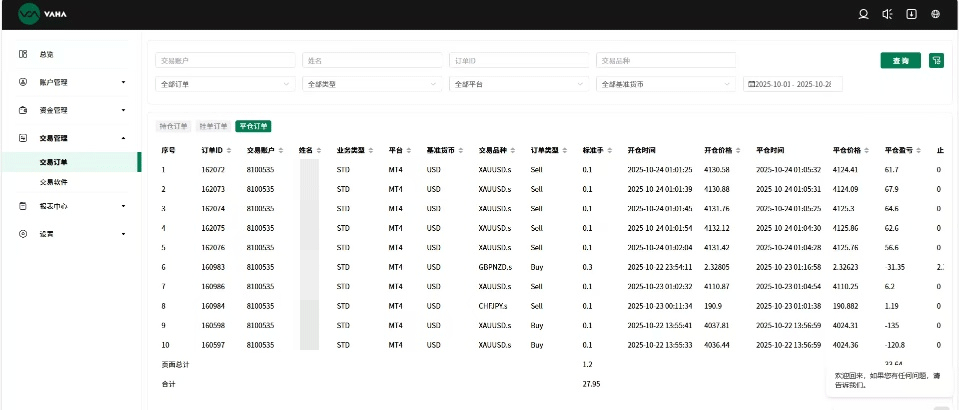This screenshot has height=410, width=959.
Task: Open the user profile icon
Action: [863, 14]
